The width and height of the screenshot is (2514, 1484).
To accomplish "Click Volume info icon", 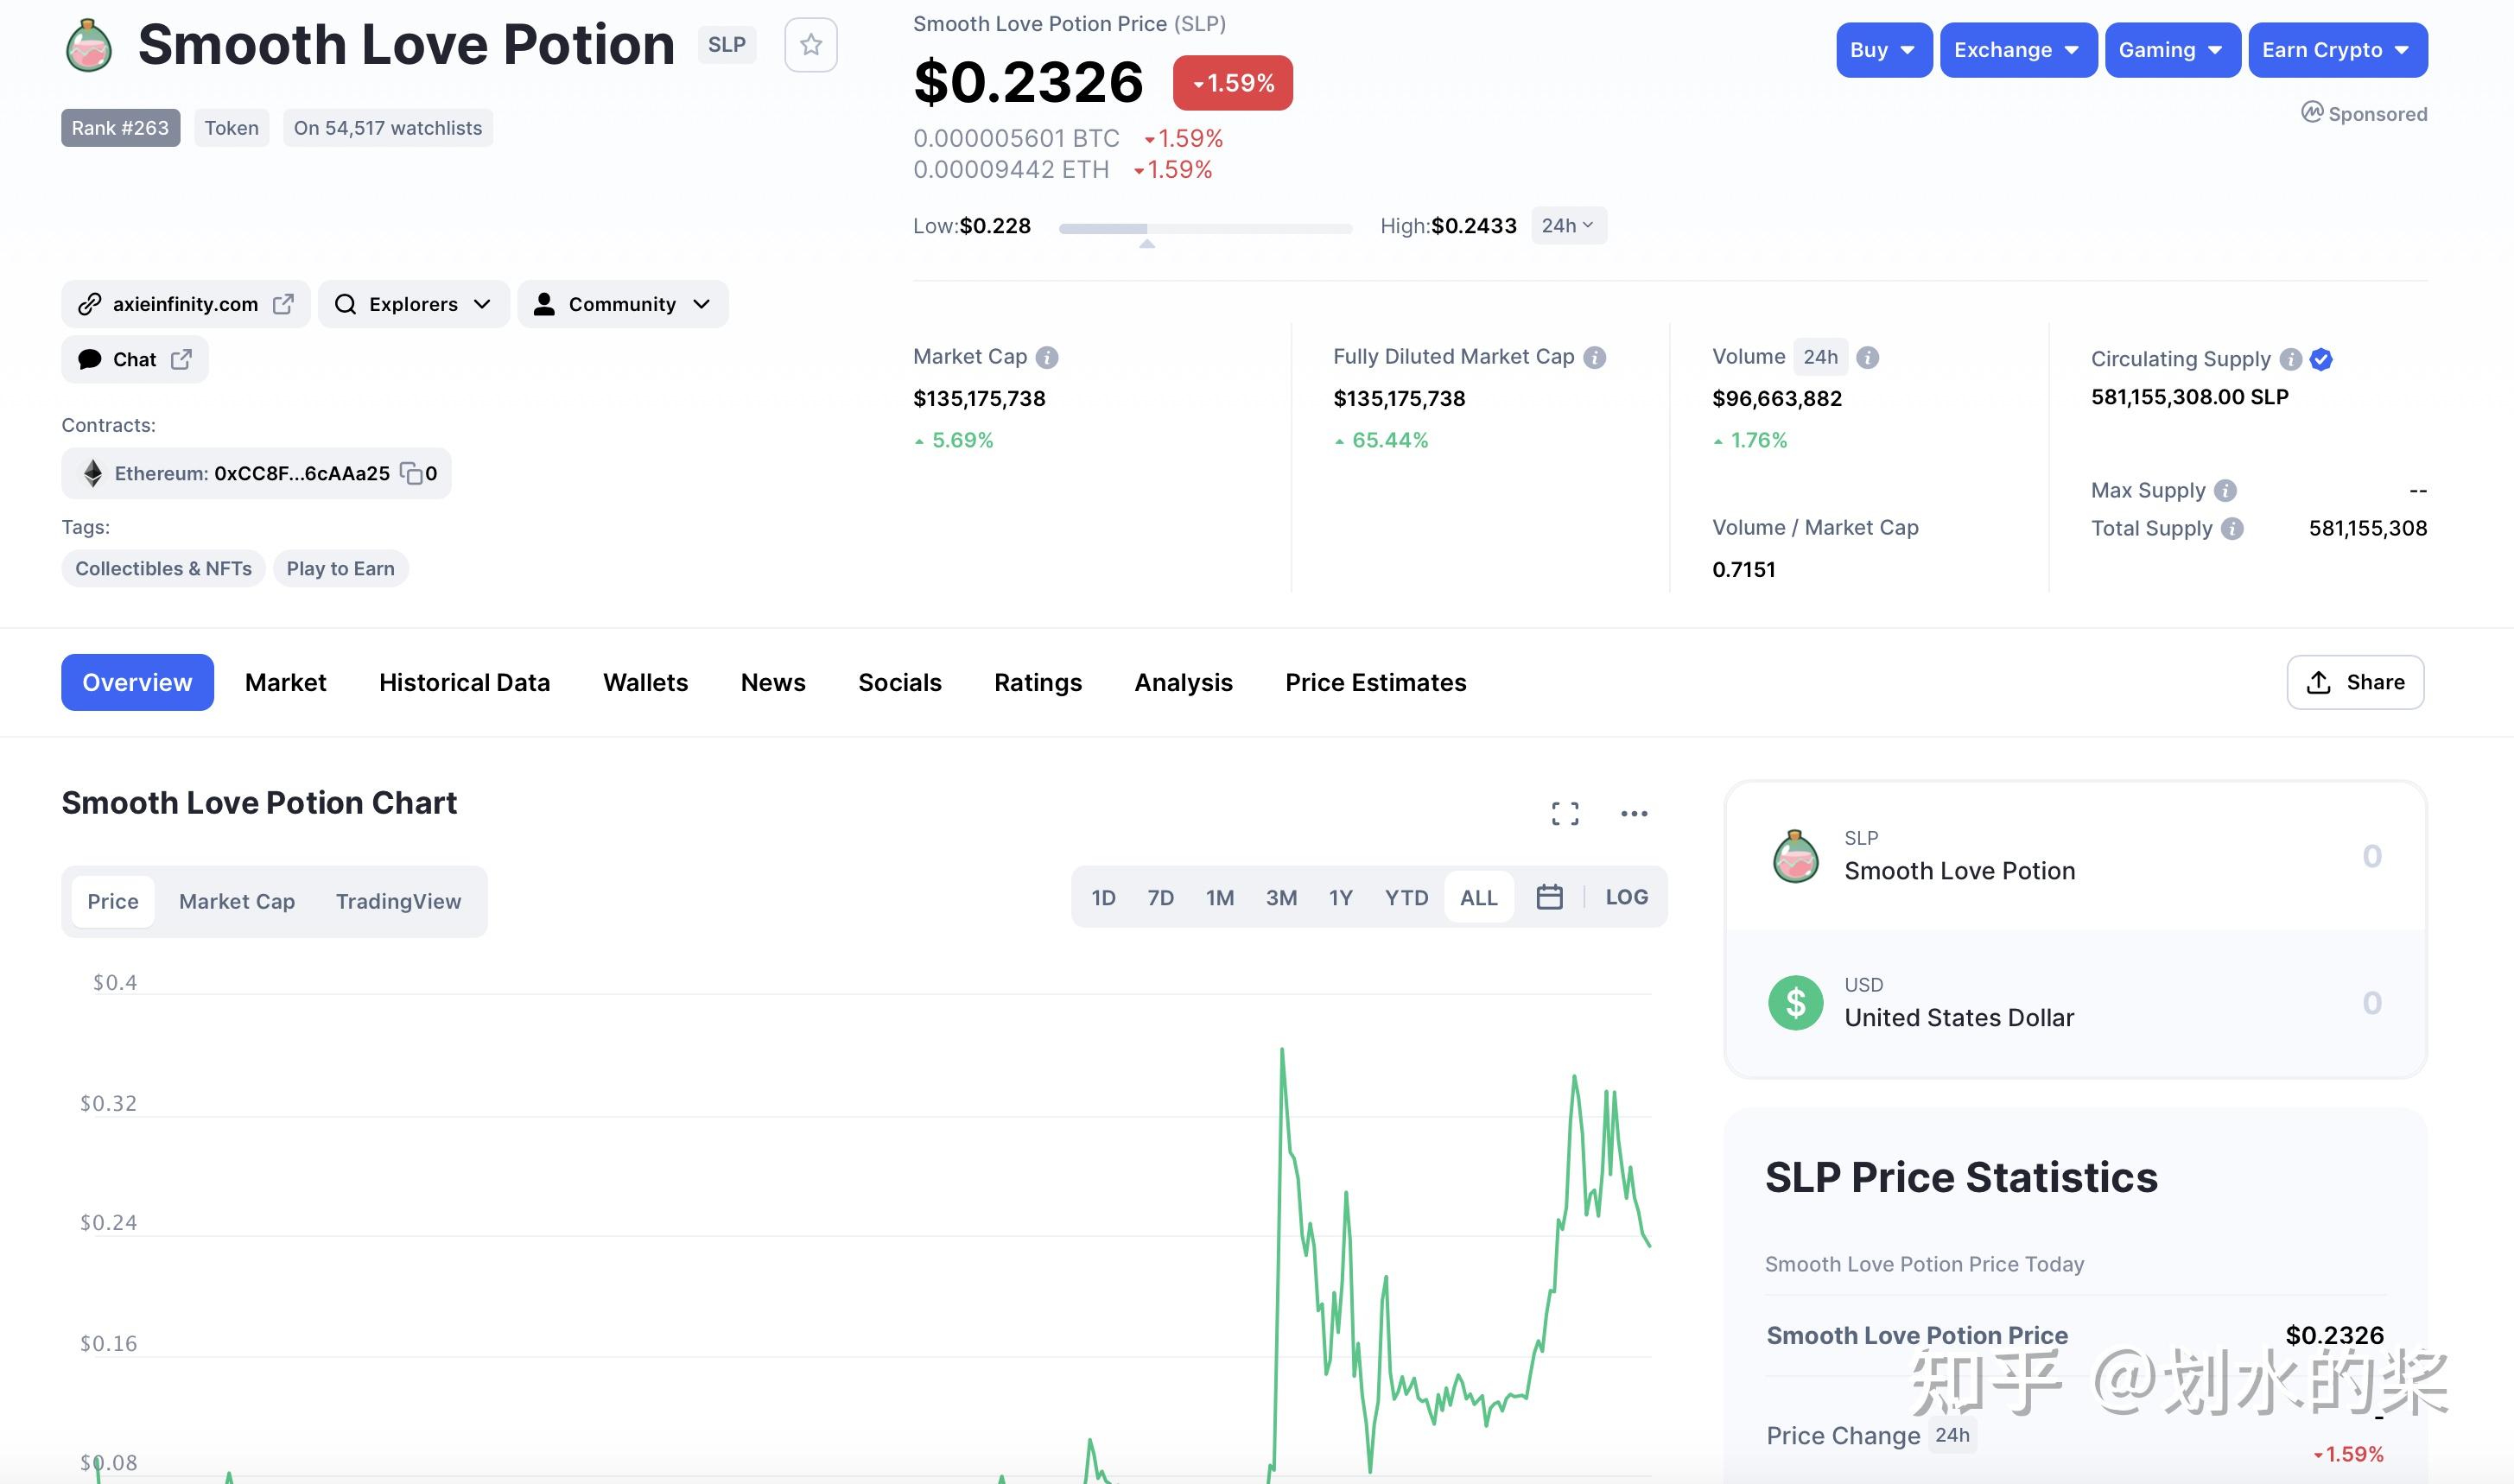I will point(1867,357).
